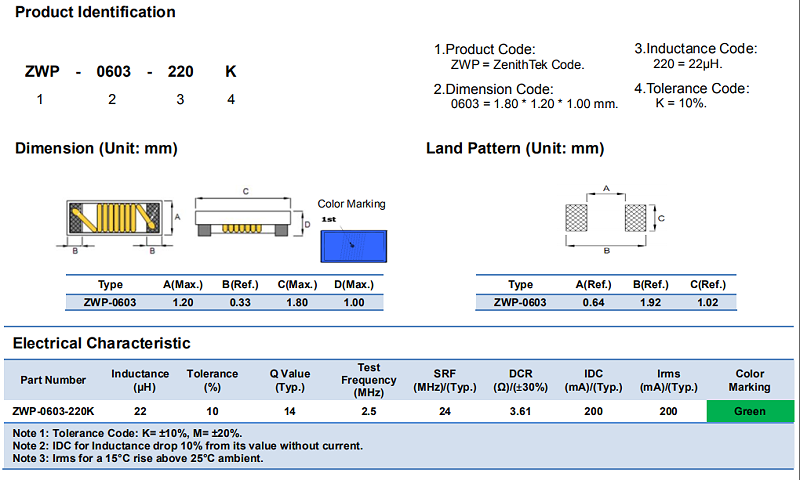Click Note 2 about IDC inductance drop

(x=188, y=446)
